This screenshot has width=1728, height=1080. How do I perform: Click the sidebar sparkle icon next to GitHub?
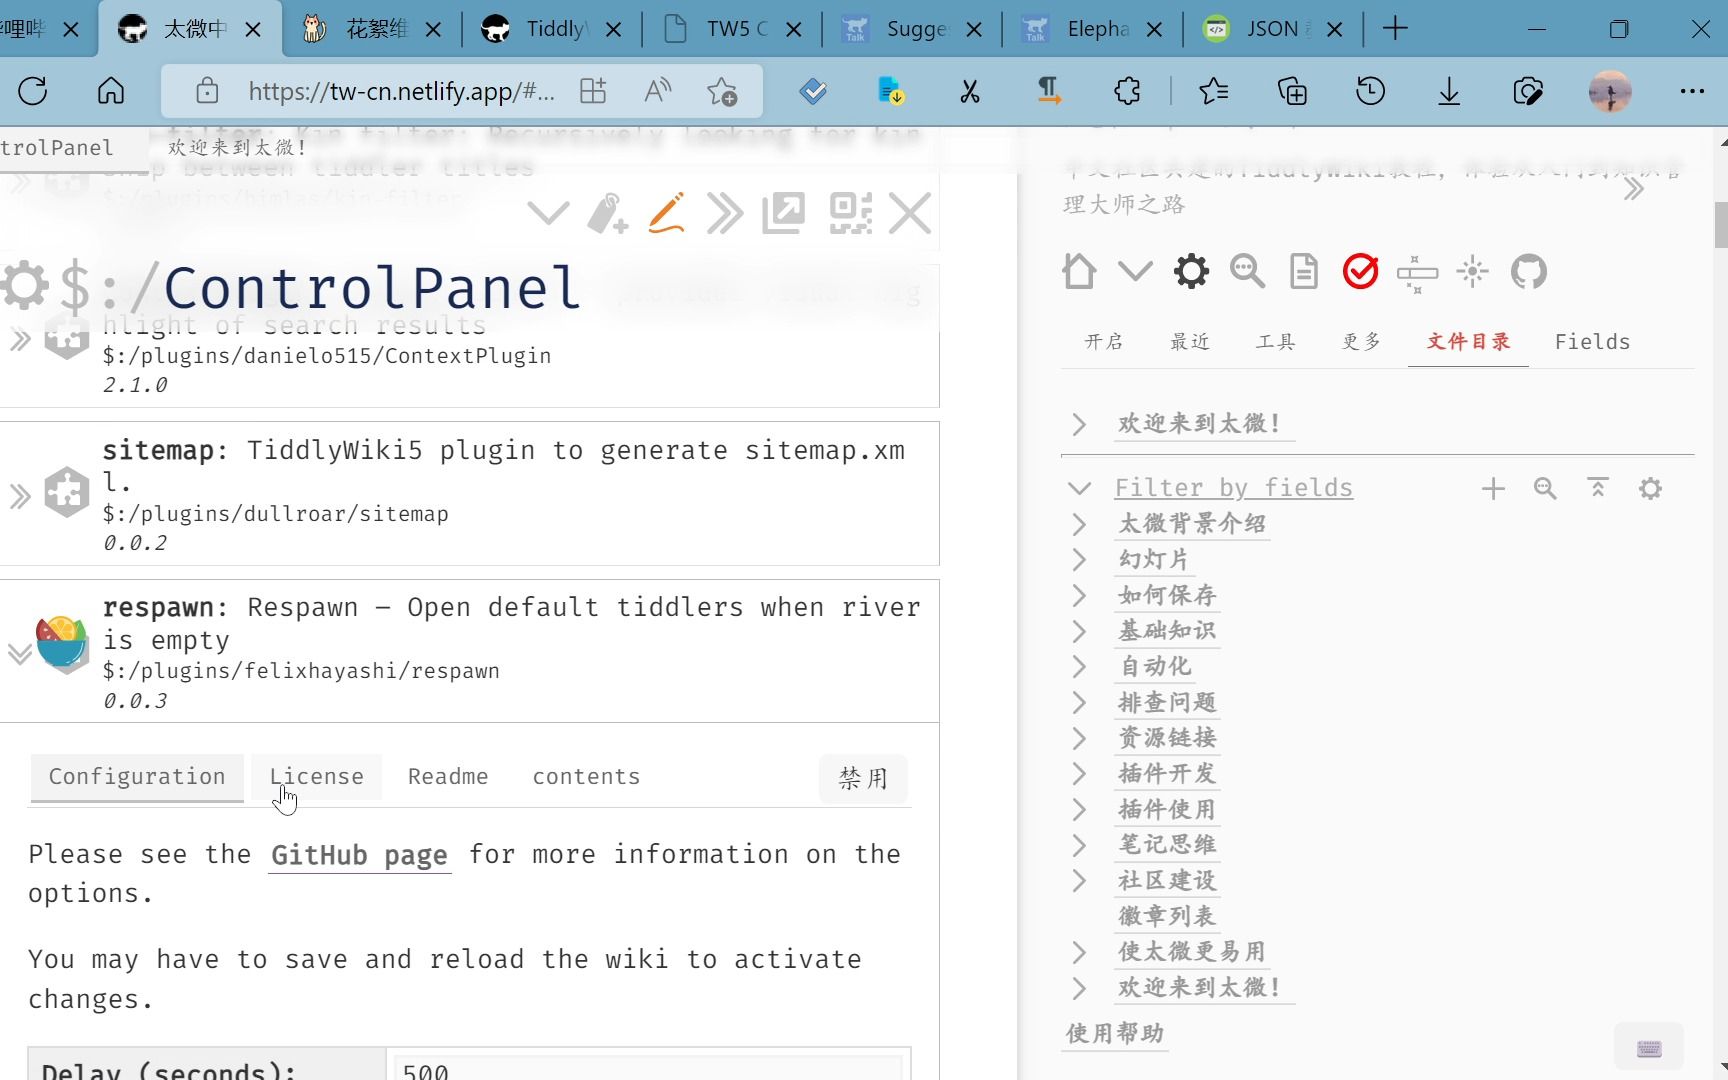(x=1472, y=271)
